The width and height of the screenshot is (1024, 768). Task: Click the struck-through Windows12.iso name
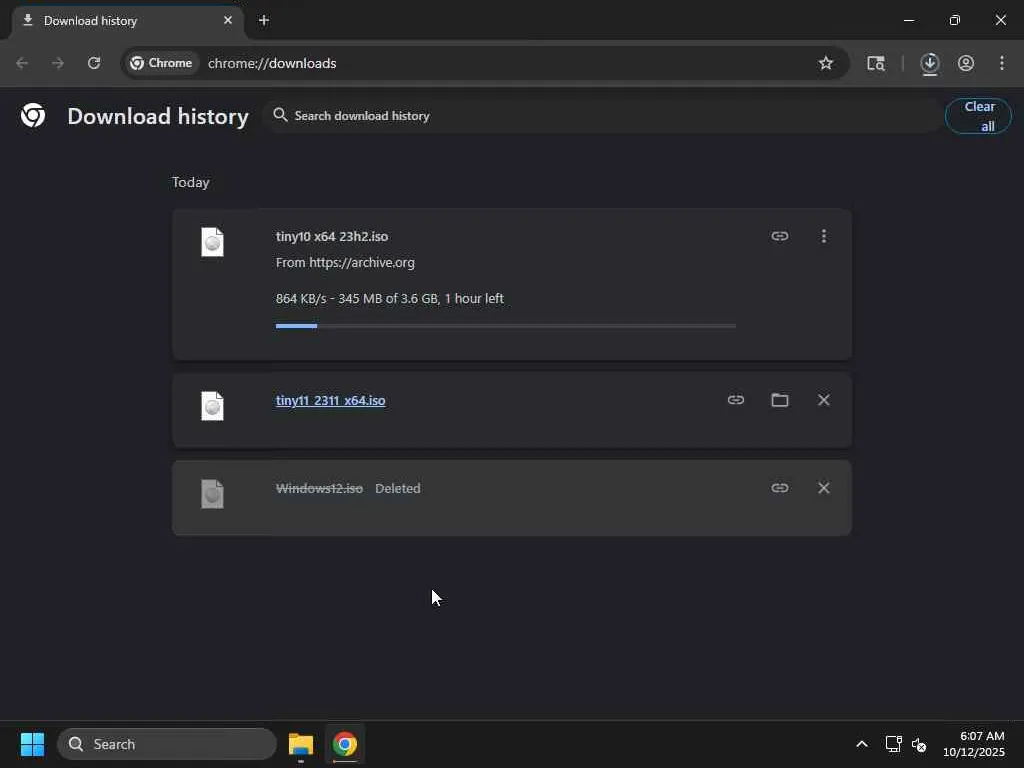pos(319,488)
